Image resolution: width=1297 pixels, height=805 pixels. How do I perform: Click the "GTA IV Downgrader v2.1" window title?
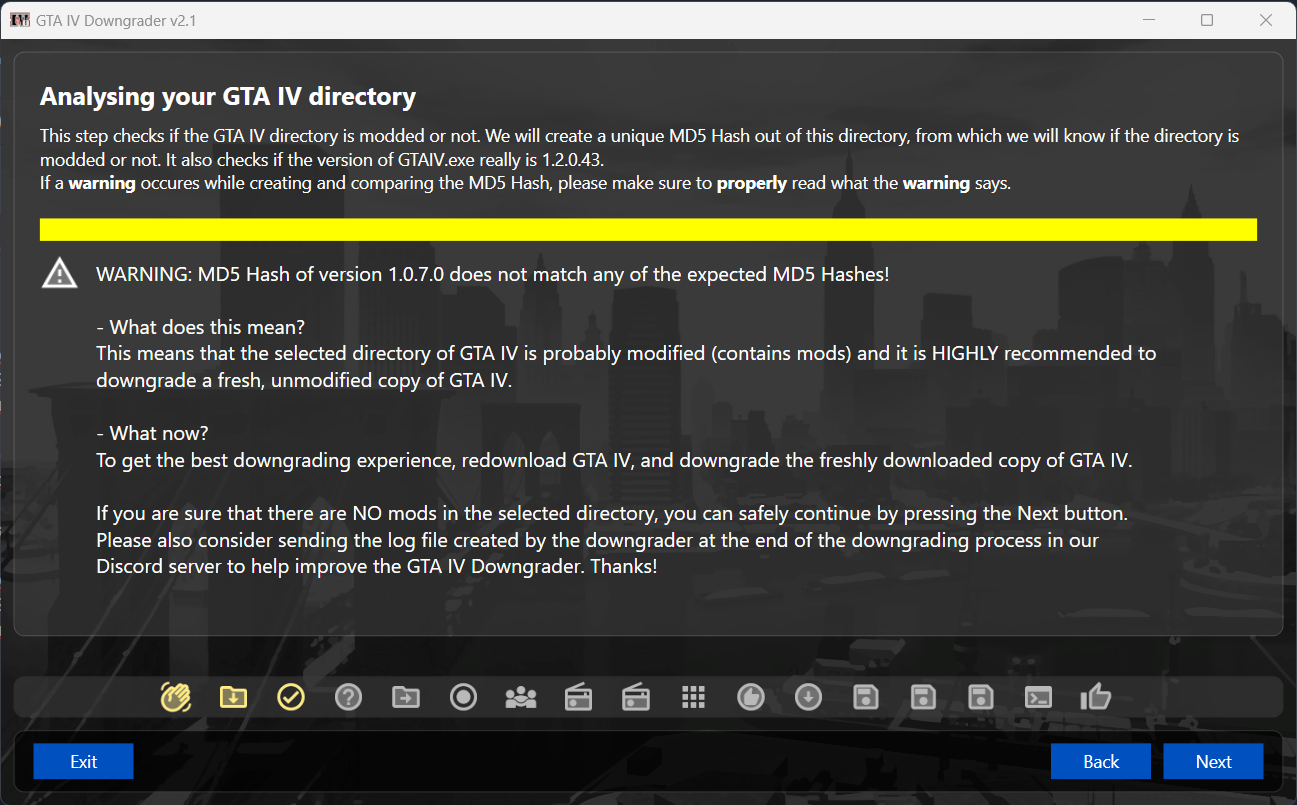click(x=116, y=20)
